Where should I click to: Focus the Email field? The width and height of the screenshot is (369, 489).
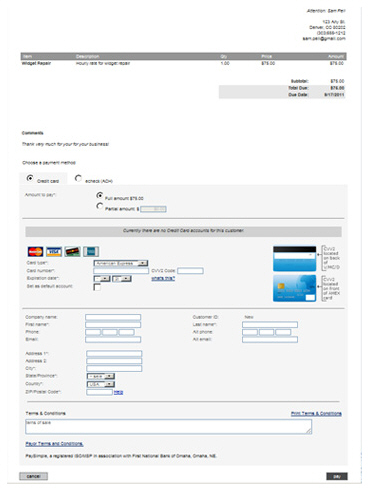113,340
